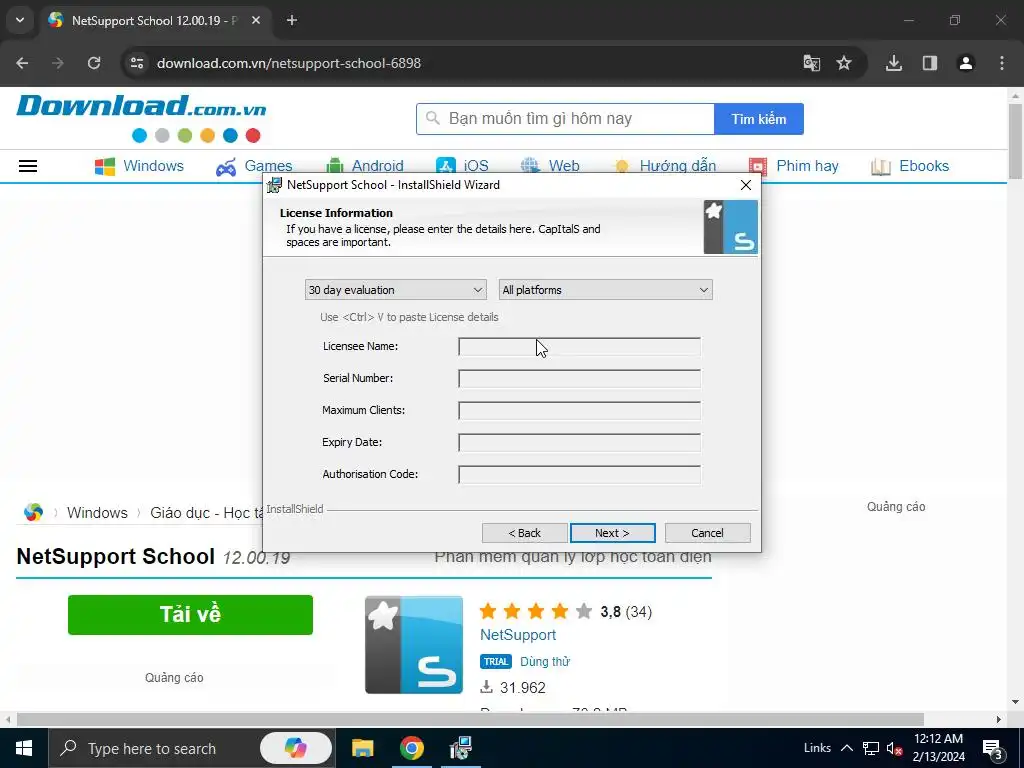This screenshot has width=1024, height=768.
Task: Click the muted volume tray icon
Action: click(894, 748)
